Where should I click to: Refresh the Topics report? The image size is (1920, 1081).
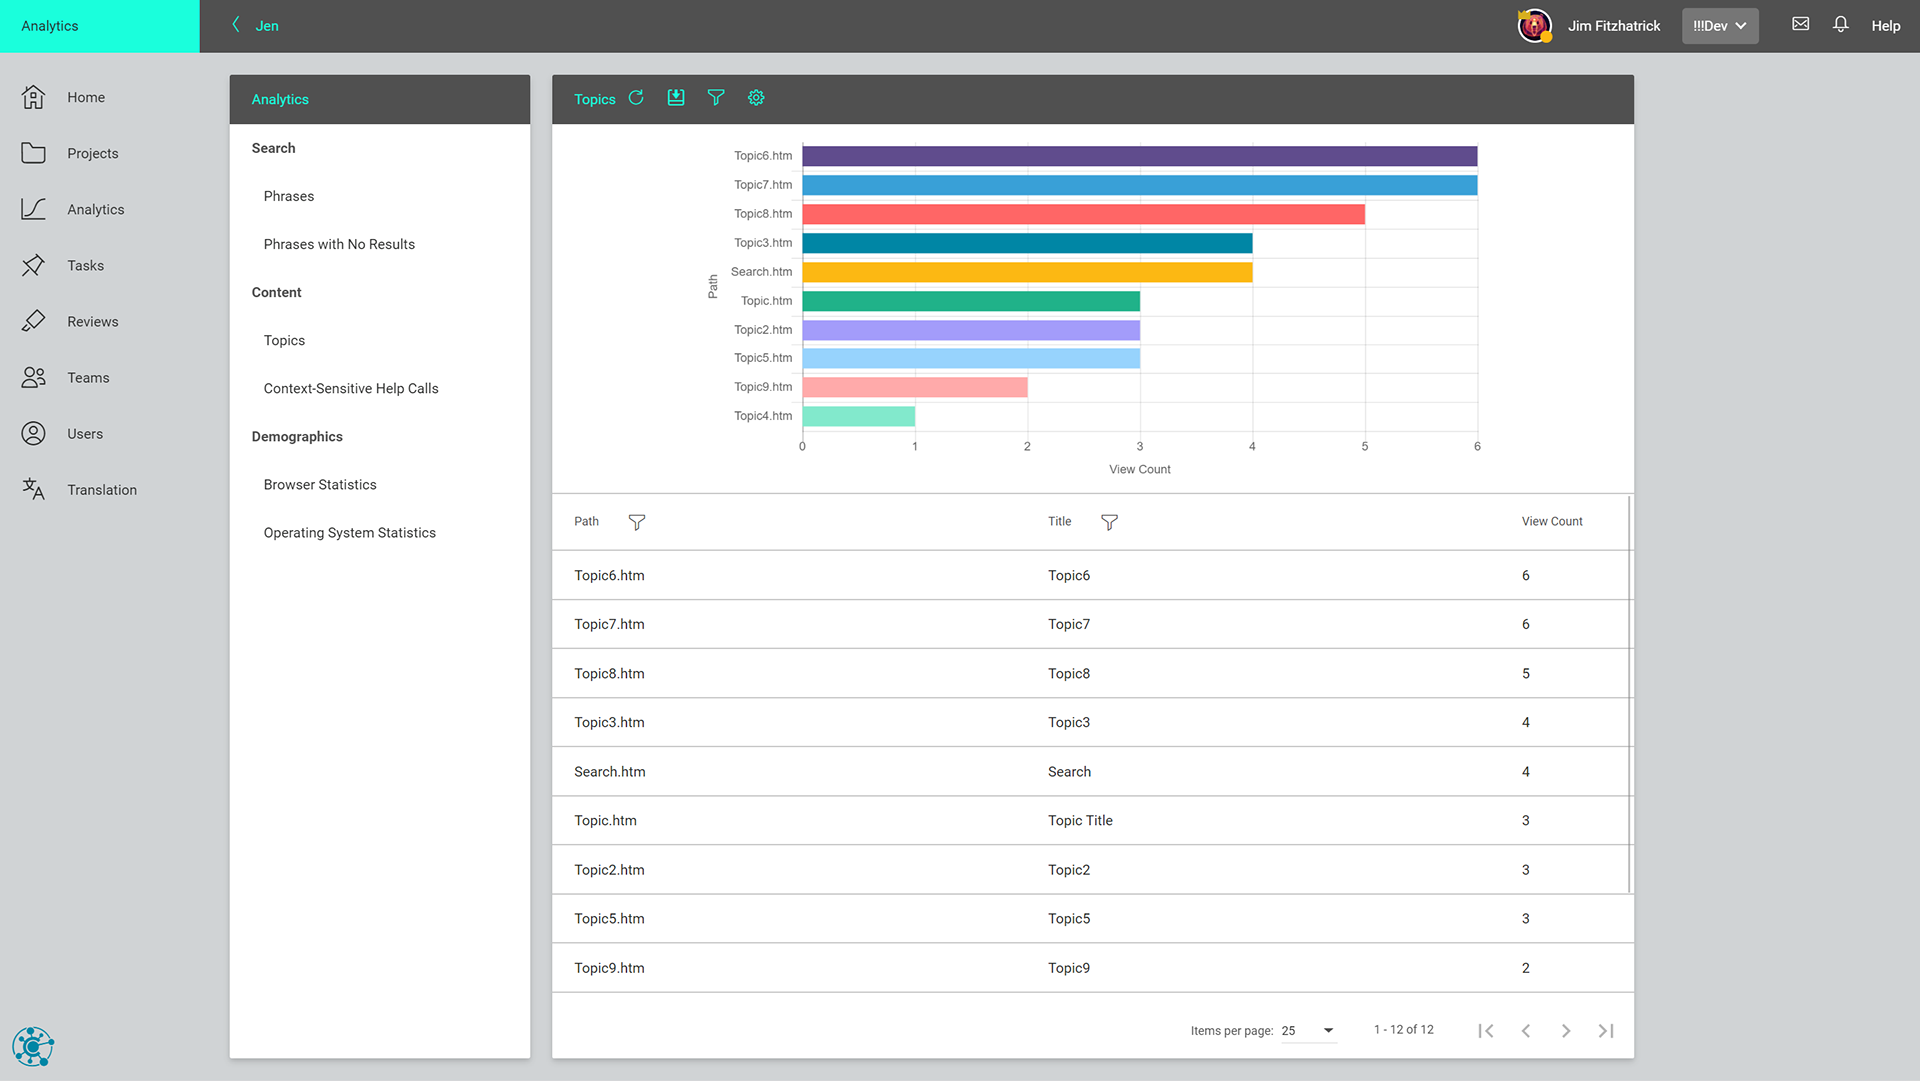636,98
